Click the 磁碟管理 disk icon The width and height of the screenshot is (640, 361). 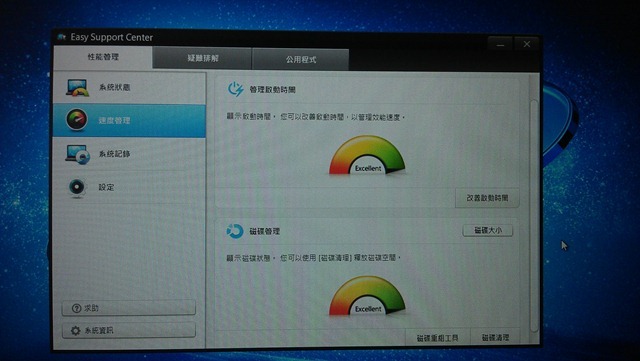(235, 231)
